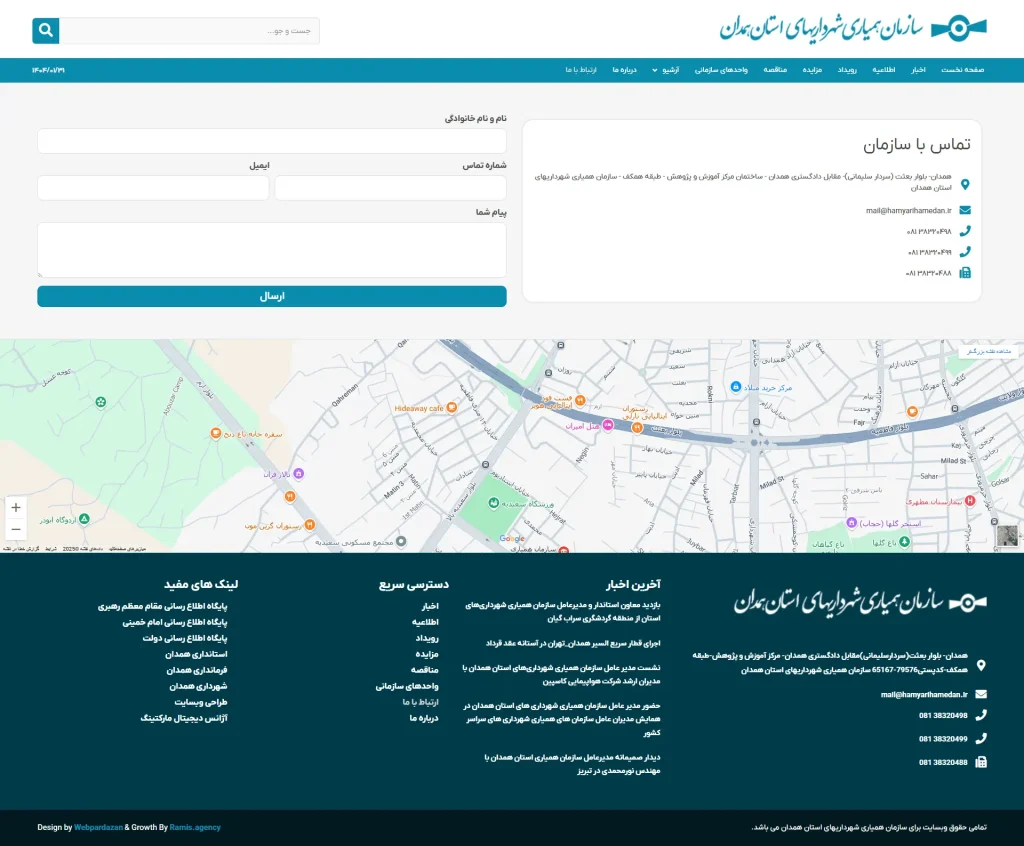
Task: Open the صفحه نخست menu item
Action: pos(962,70)
